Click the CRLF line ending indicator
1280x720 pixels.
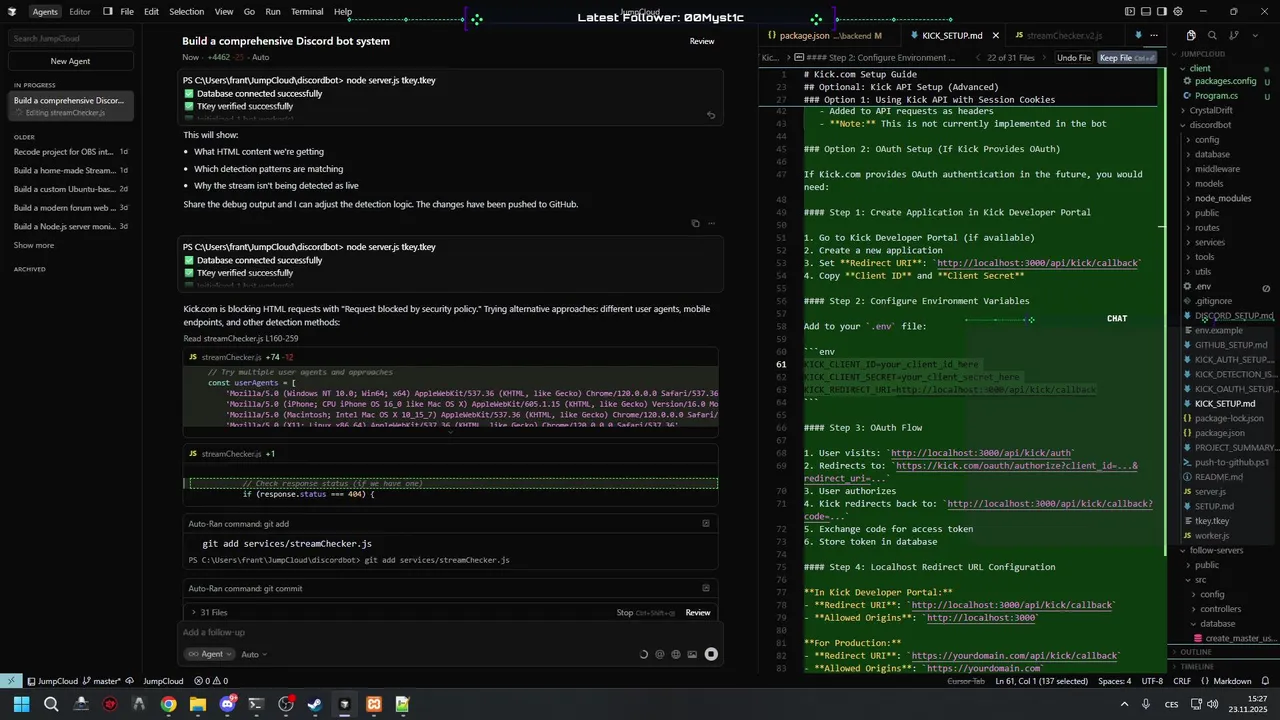[x=1182, y=681]
